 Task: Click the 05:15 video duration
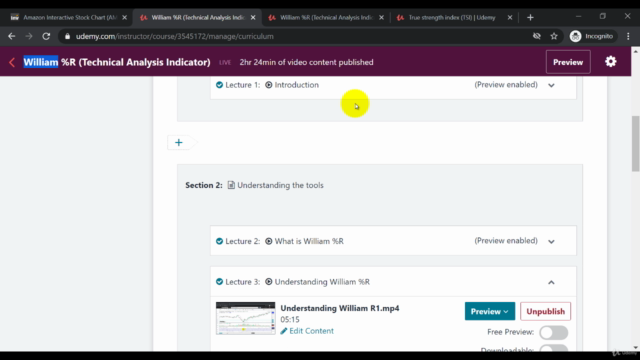[x=290, y=320]
